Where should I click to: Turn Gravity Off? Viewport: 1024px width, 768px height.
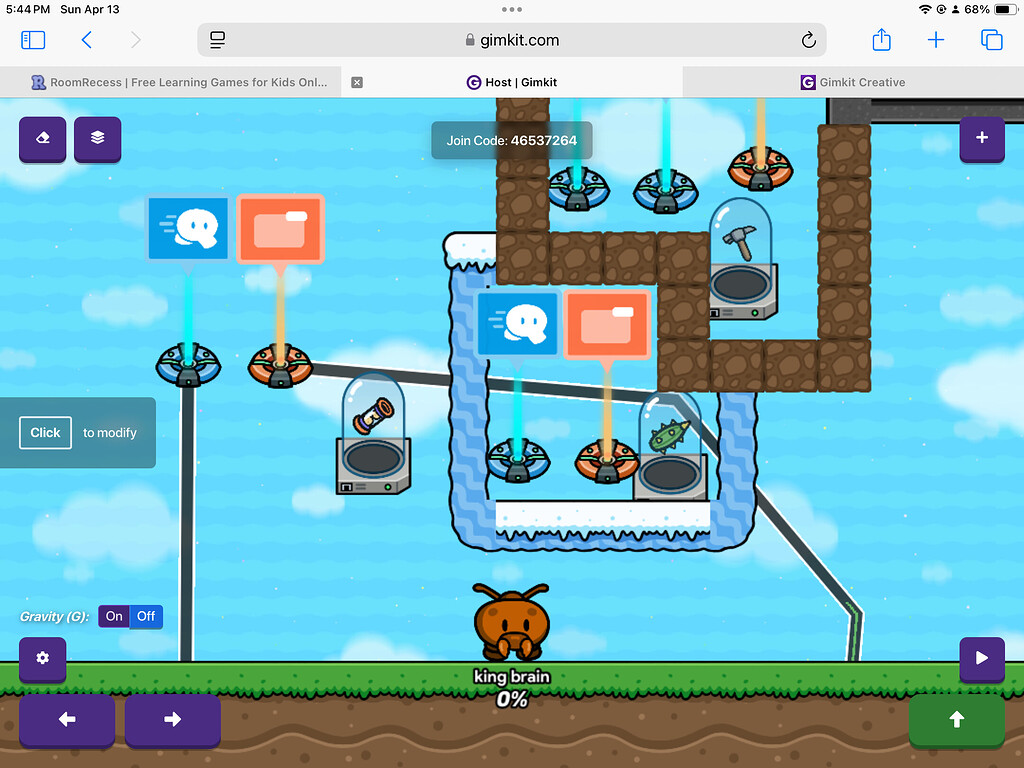pos(146,617)
